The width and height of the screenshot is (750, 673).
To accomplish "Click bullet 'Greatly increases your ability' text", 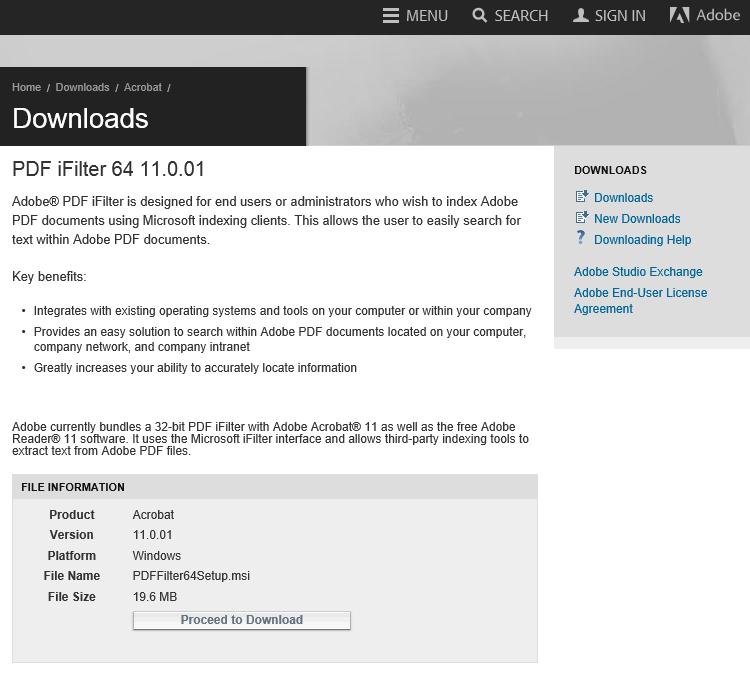I will [x=195, y=368].
